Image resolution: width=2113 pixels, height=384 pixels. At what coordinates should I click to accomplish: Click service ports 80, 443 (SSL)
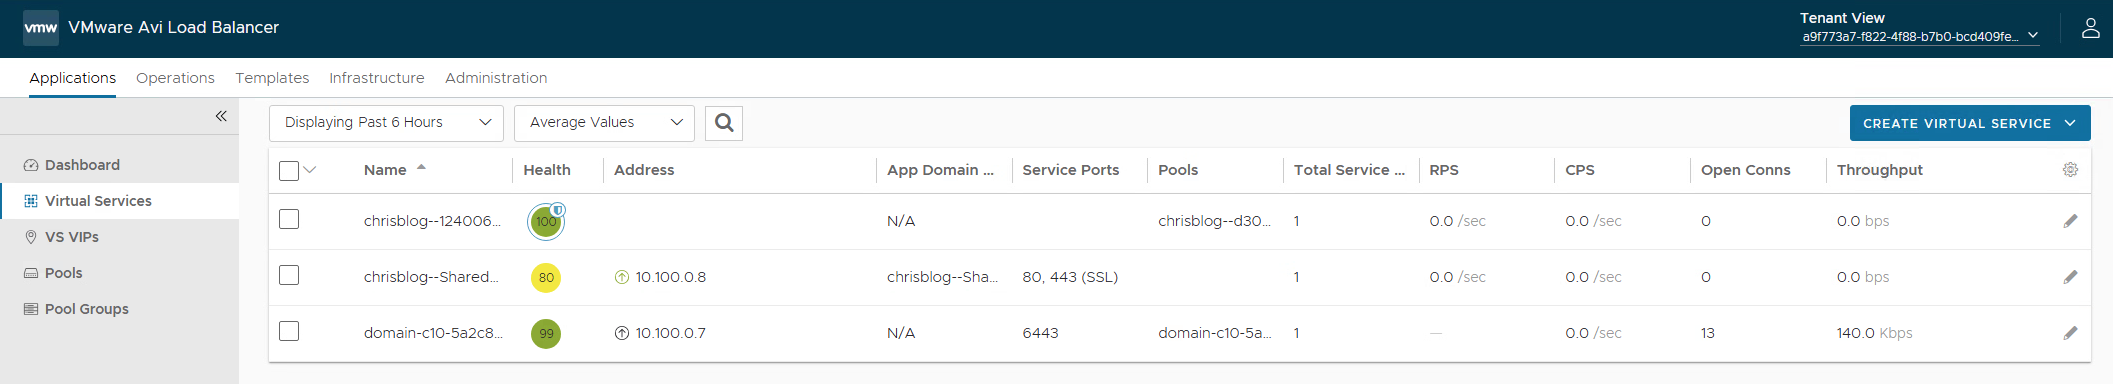click(x=1070, y=277)
